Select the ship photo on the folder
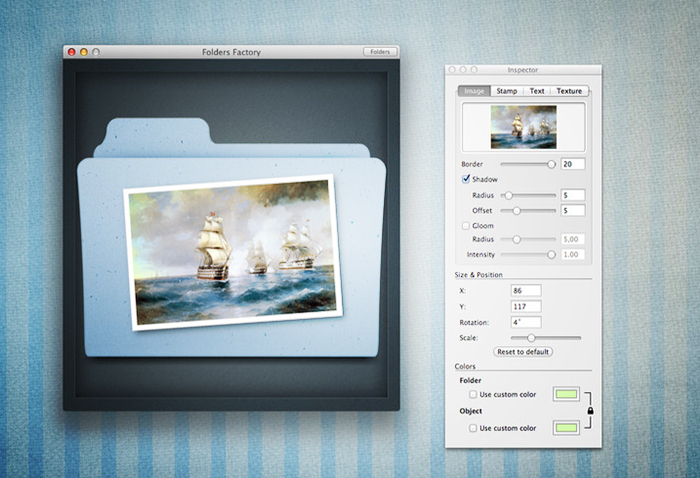This screenshot has width=700, height=478. [233, 252]
